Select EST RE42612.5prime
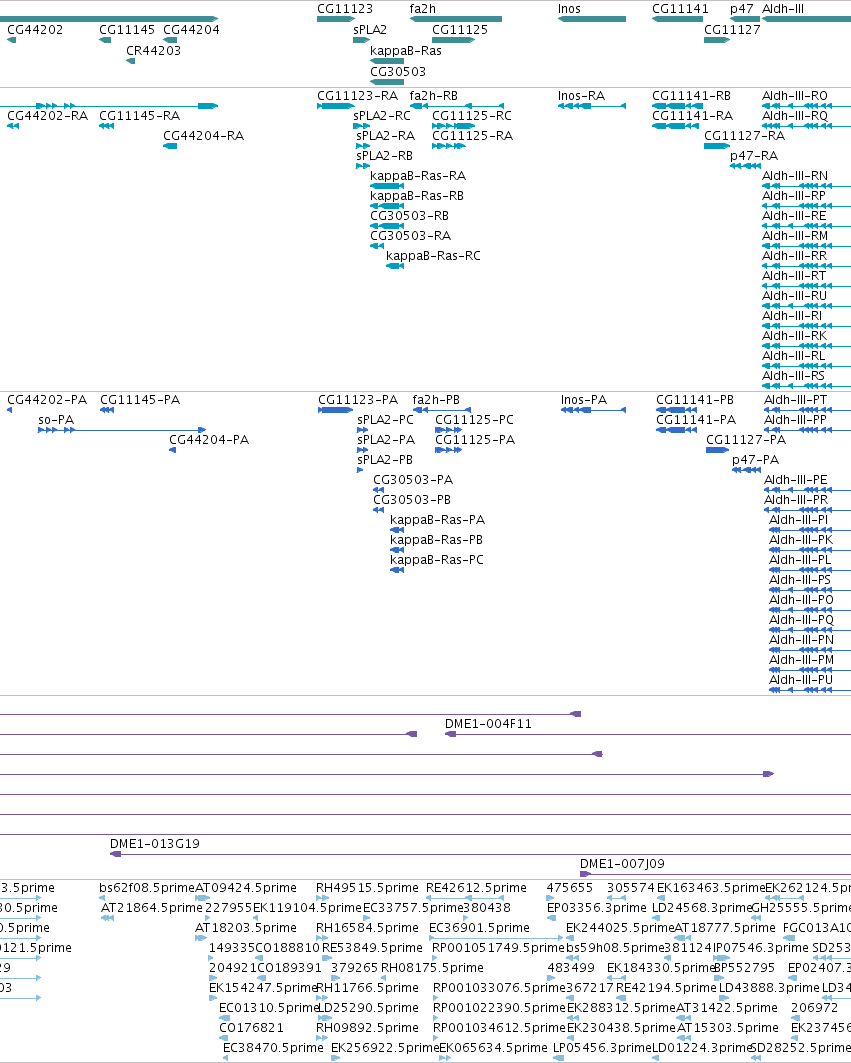This screenshot has width=851, height=1063. point(476,888)
